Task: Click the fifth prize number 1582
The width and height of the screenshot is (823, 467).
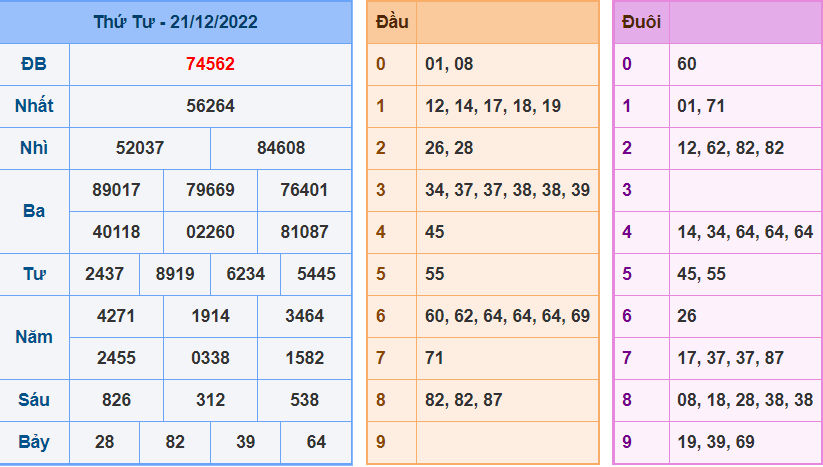Action: click(x=304, y=358)
